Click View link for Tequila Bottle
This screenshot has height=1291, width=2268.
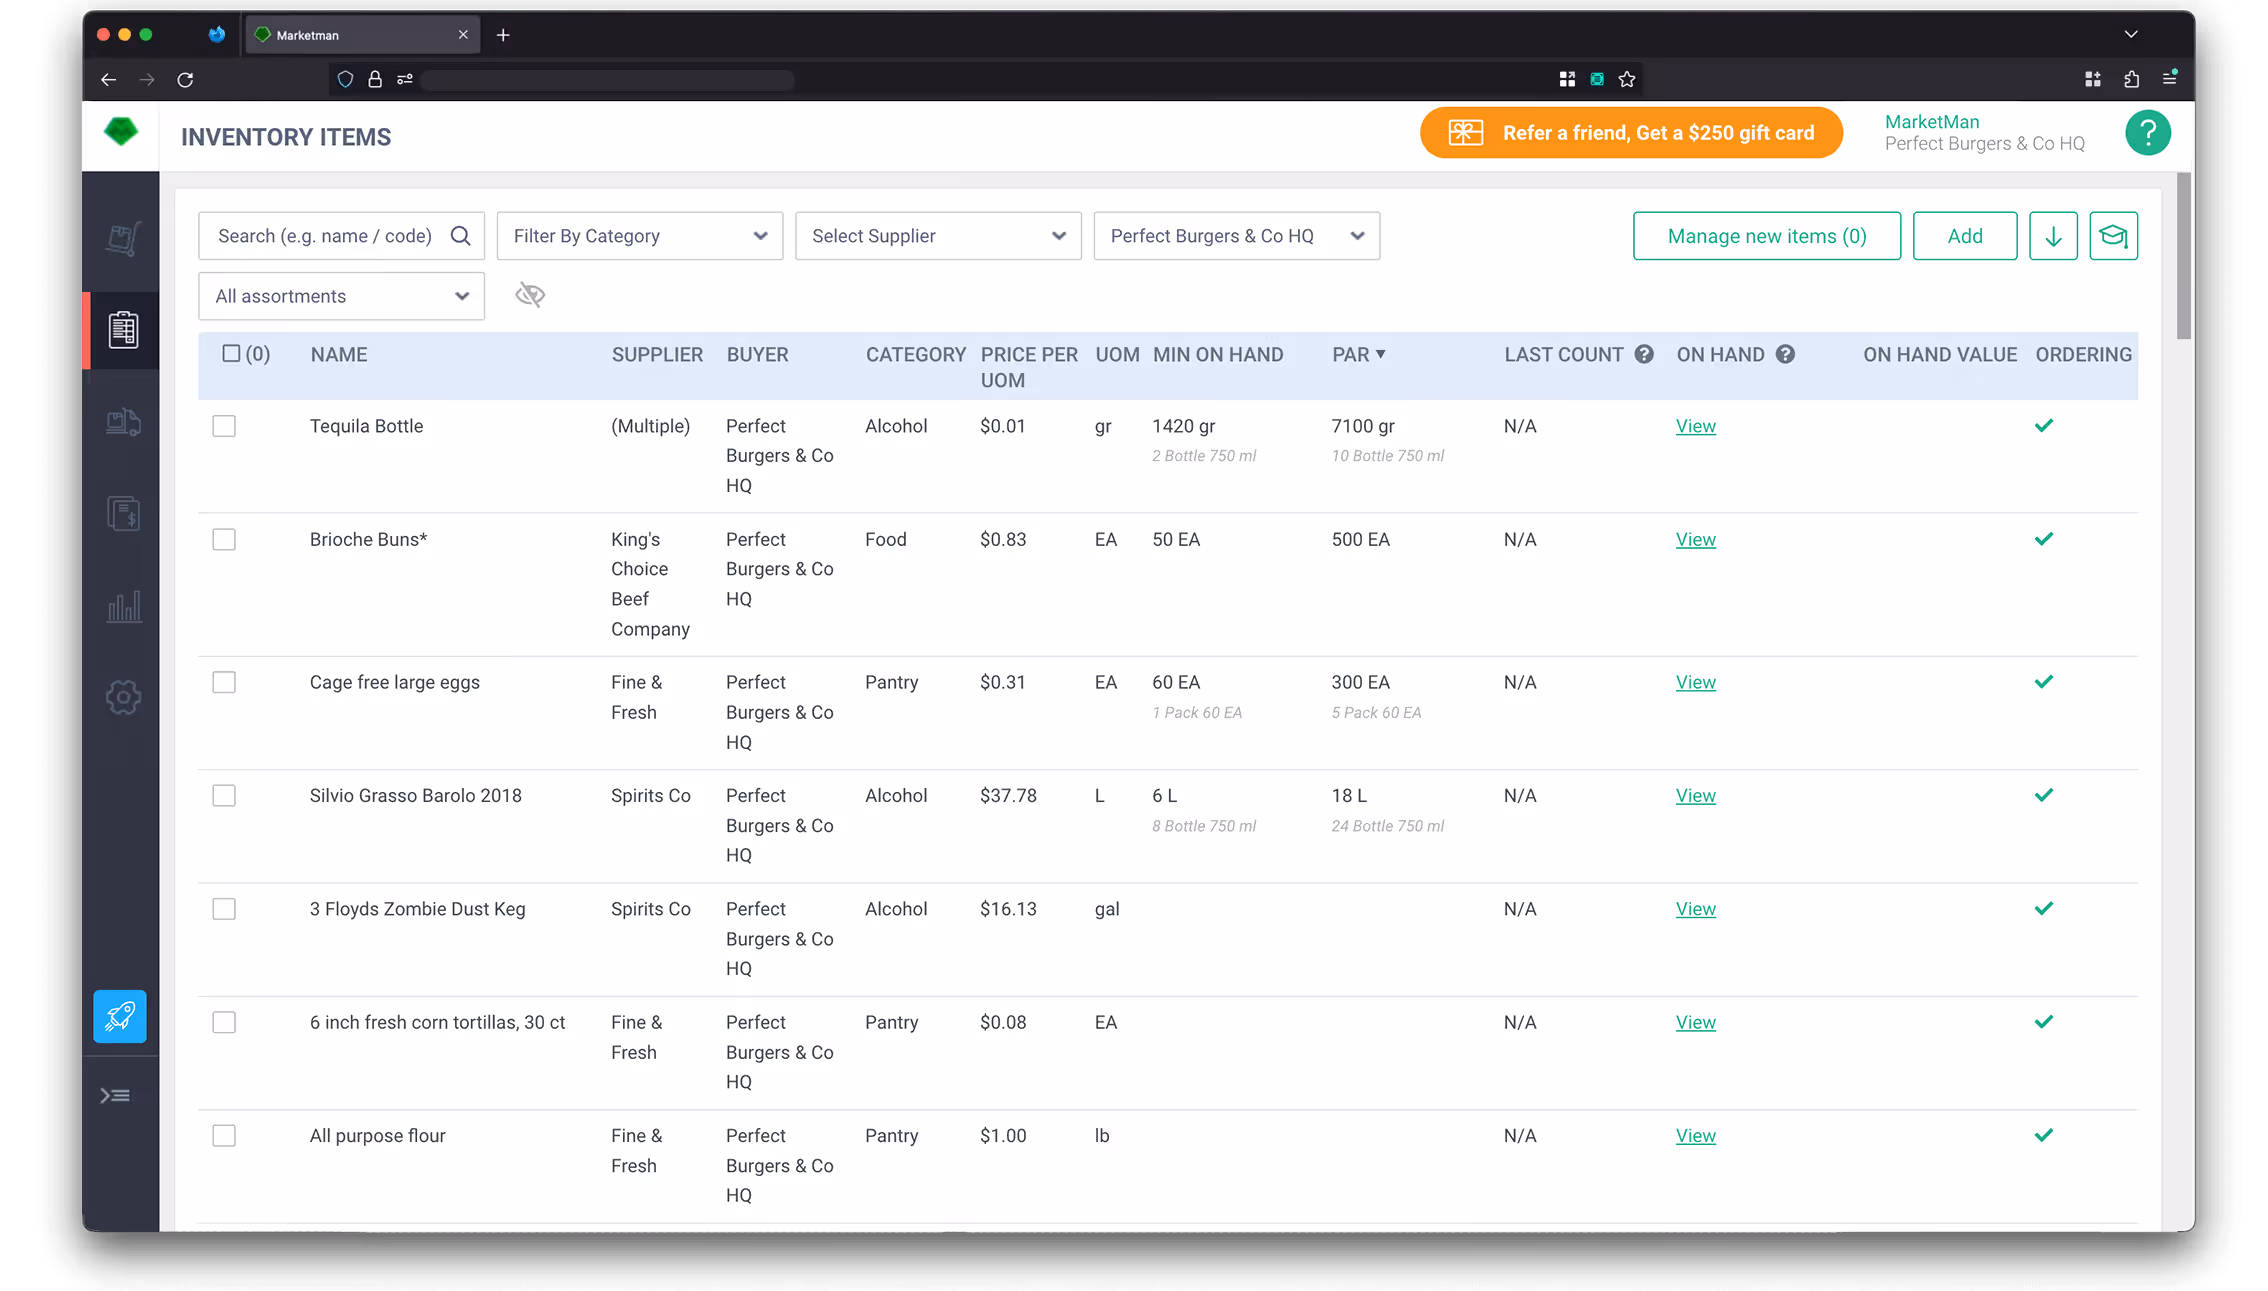click(x=1695, y=426)
